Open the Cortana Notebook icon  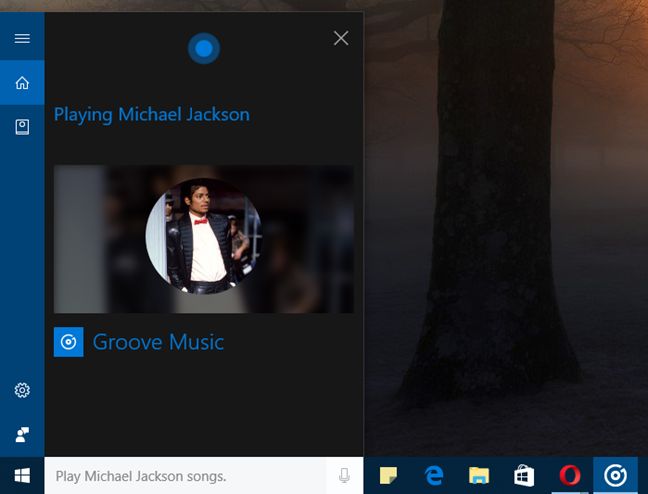click(x=22, y=127)
